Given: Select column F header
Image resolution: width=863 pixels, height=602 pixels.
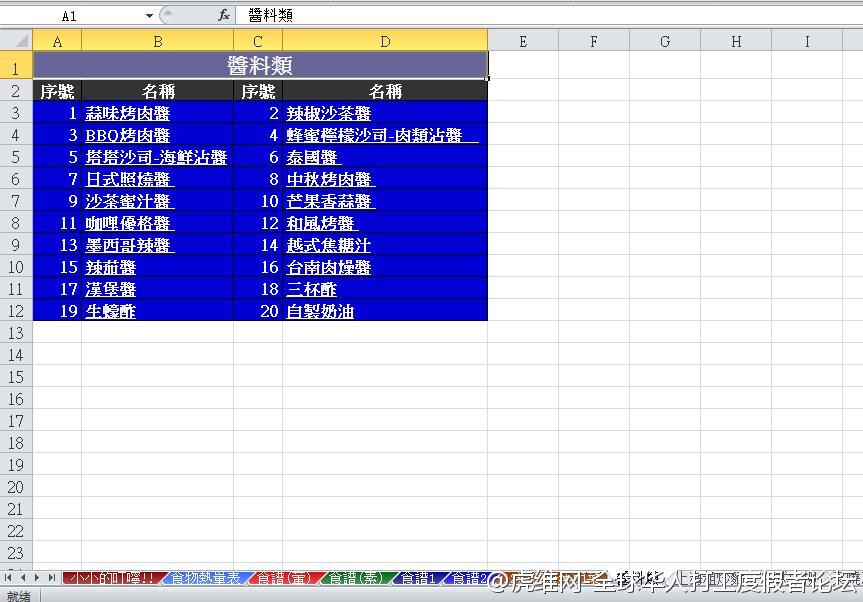Looking at the screenshot, I should (594, 41).
